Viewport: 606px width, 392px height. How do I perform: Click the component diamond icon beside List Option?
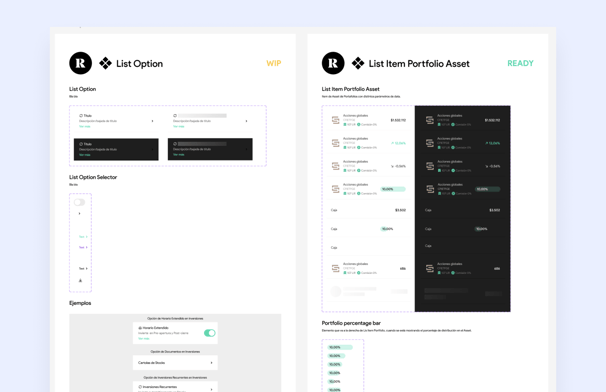(x=105, y=63)
